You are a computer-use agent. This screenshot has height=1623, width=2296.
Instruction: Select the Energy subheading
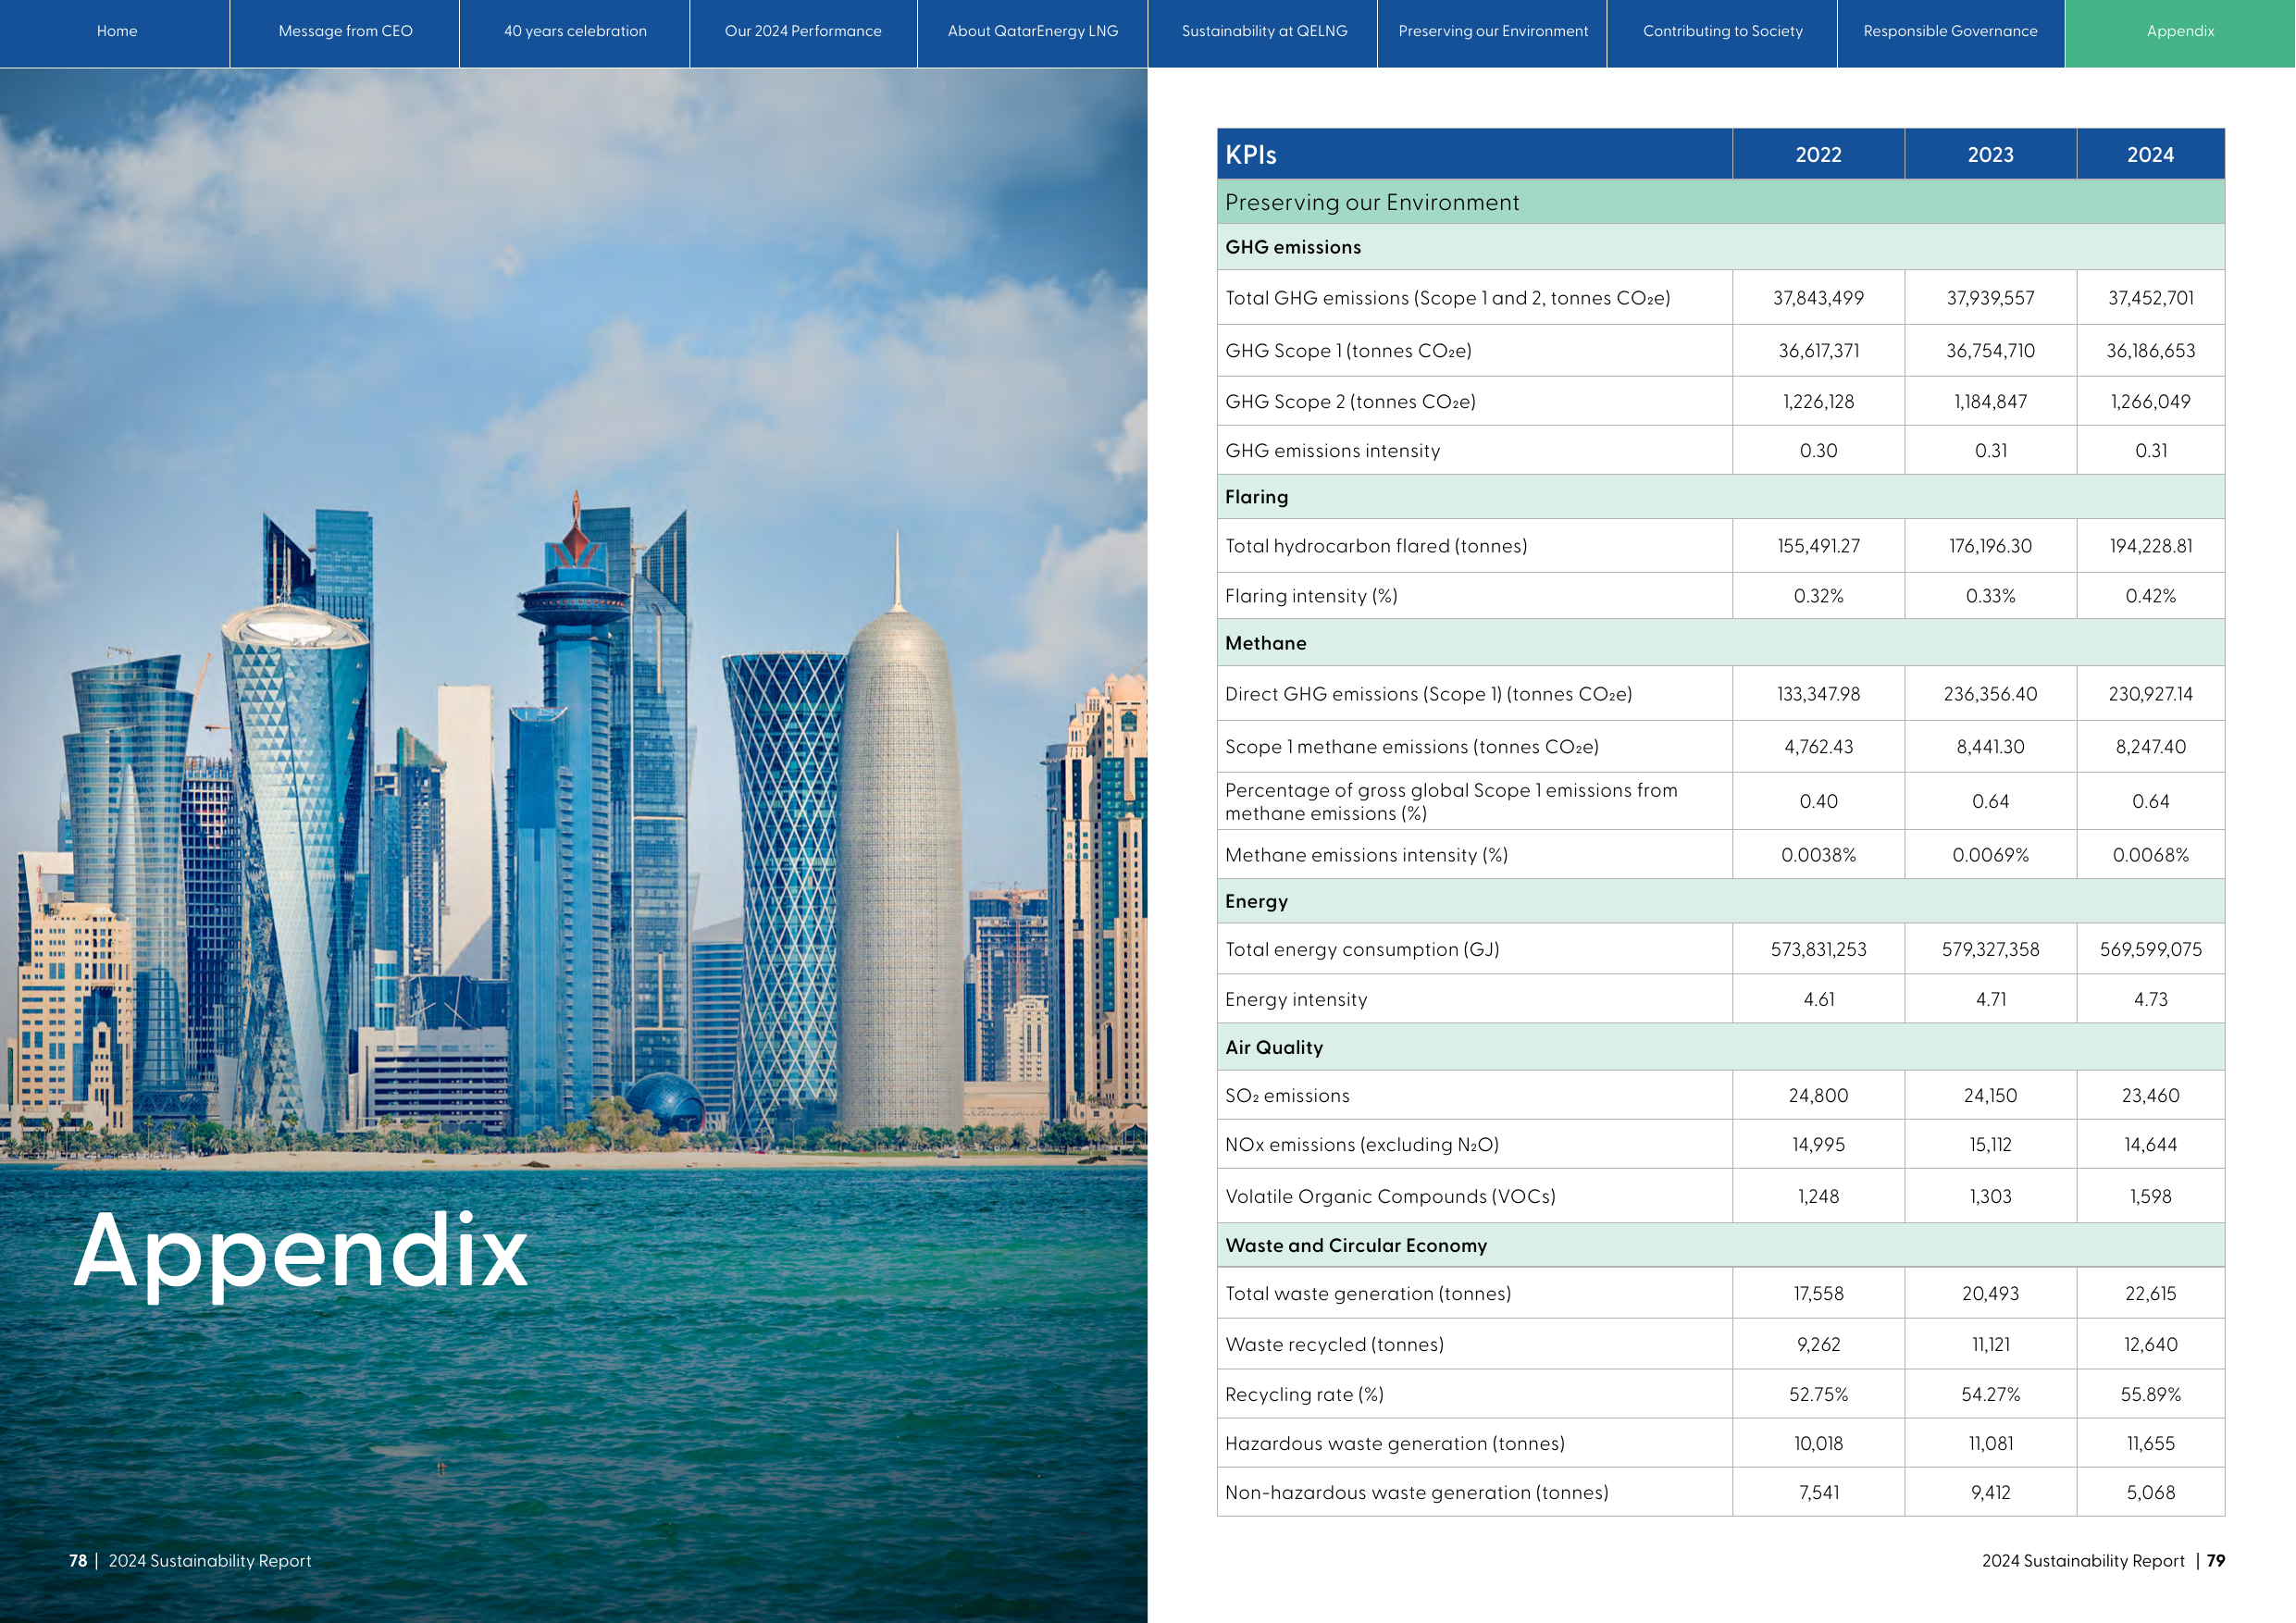1256,901
